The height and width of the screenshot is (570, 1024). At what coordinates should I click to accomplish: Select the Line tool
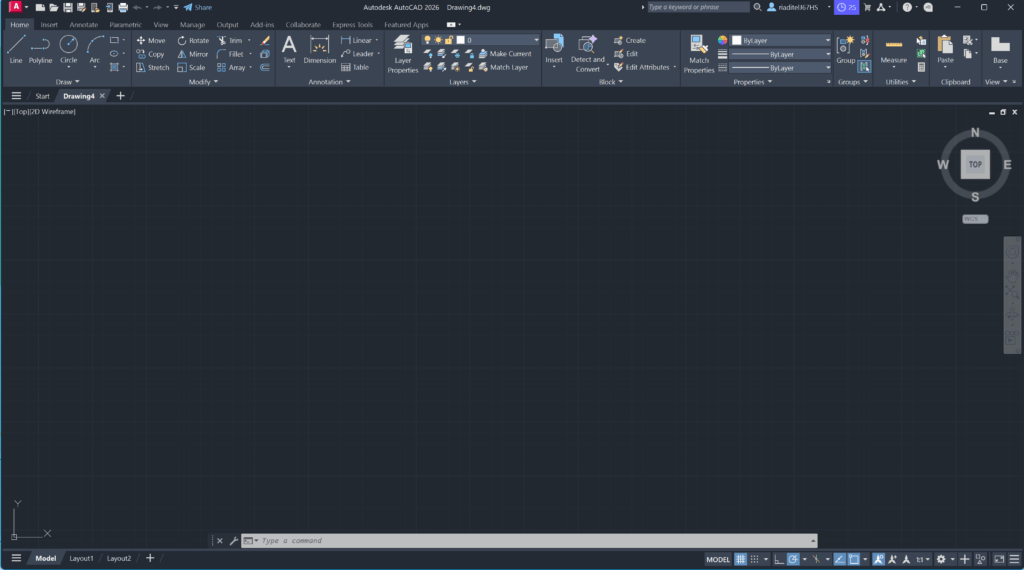(16, 49)
